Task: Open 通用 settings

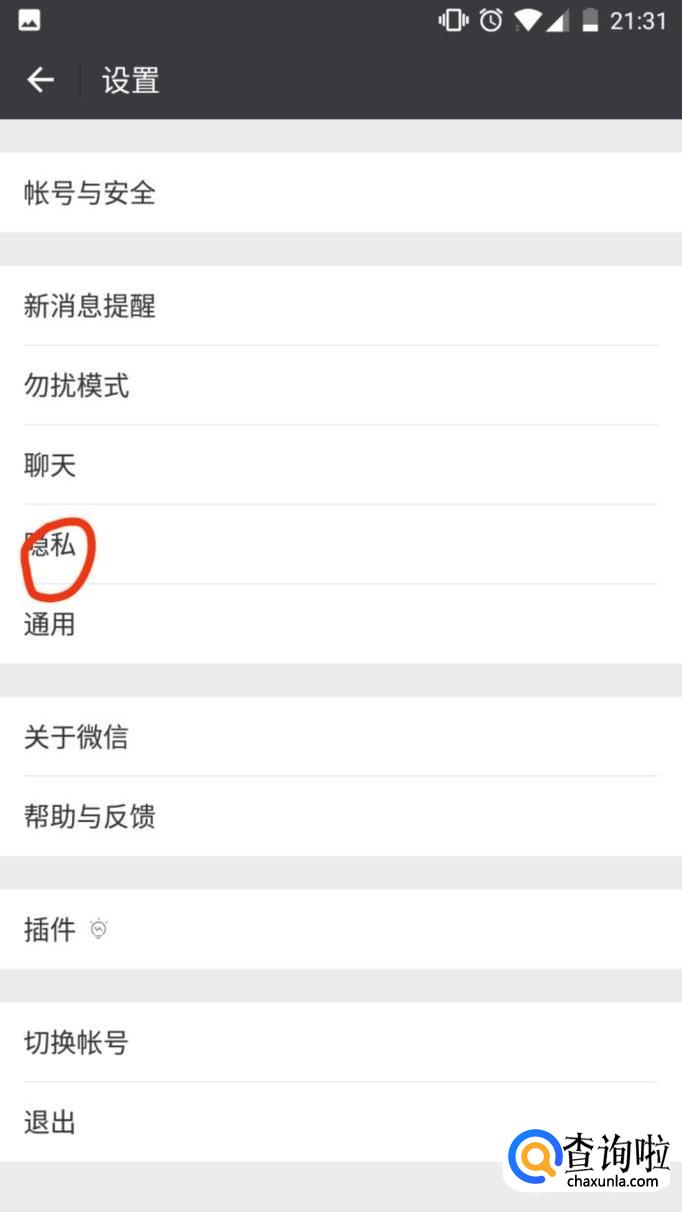Action: tap(341, 624)
